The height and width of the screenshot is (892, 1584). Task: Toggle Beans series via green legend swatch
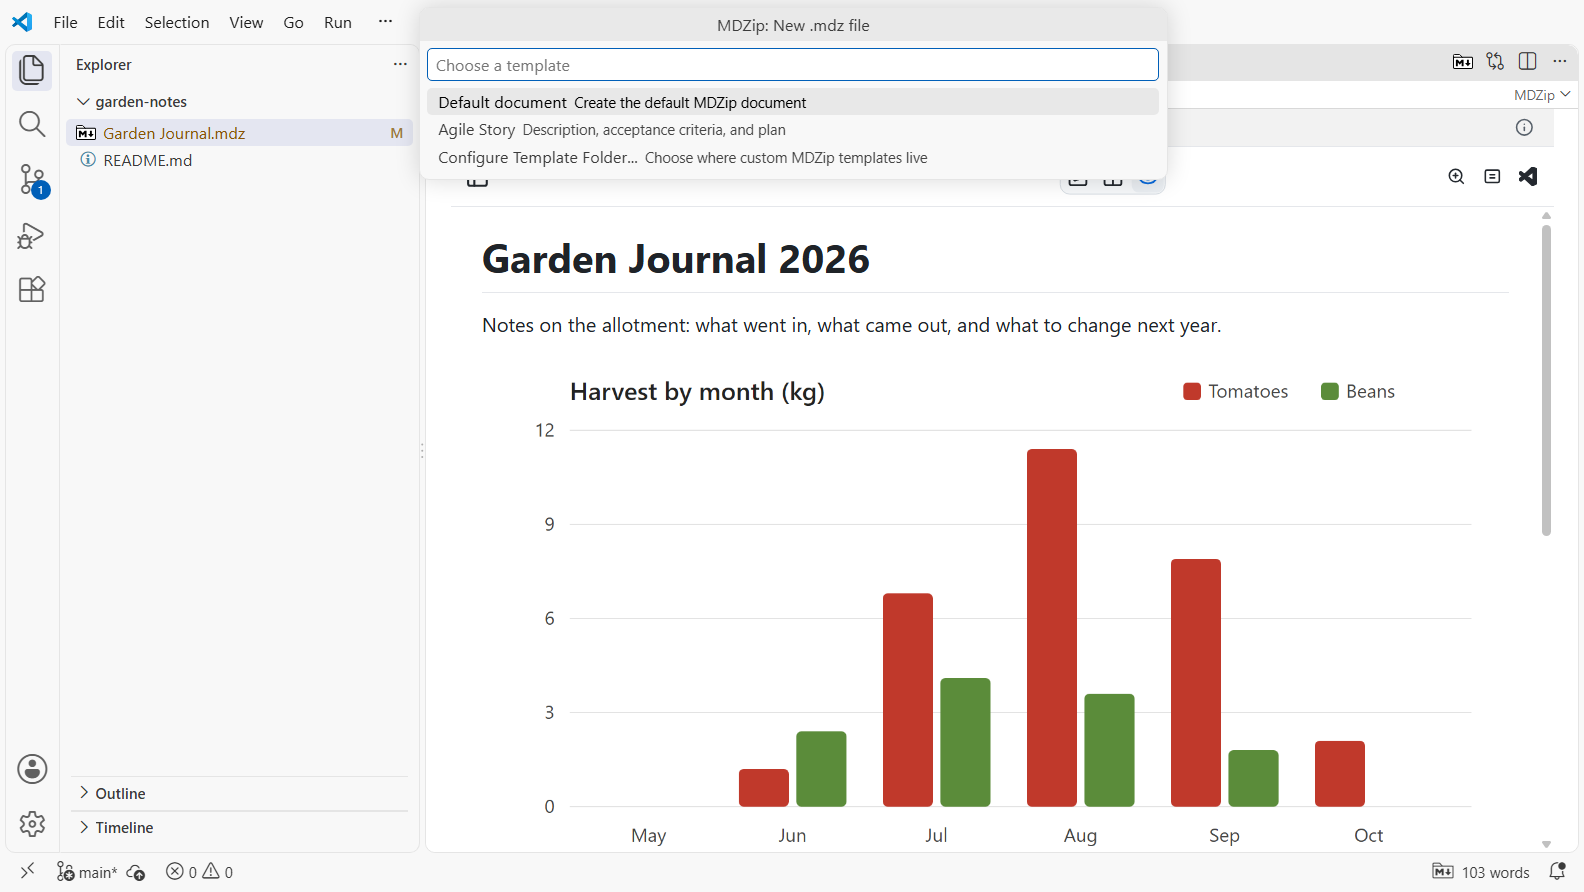[1330, 391]
